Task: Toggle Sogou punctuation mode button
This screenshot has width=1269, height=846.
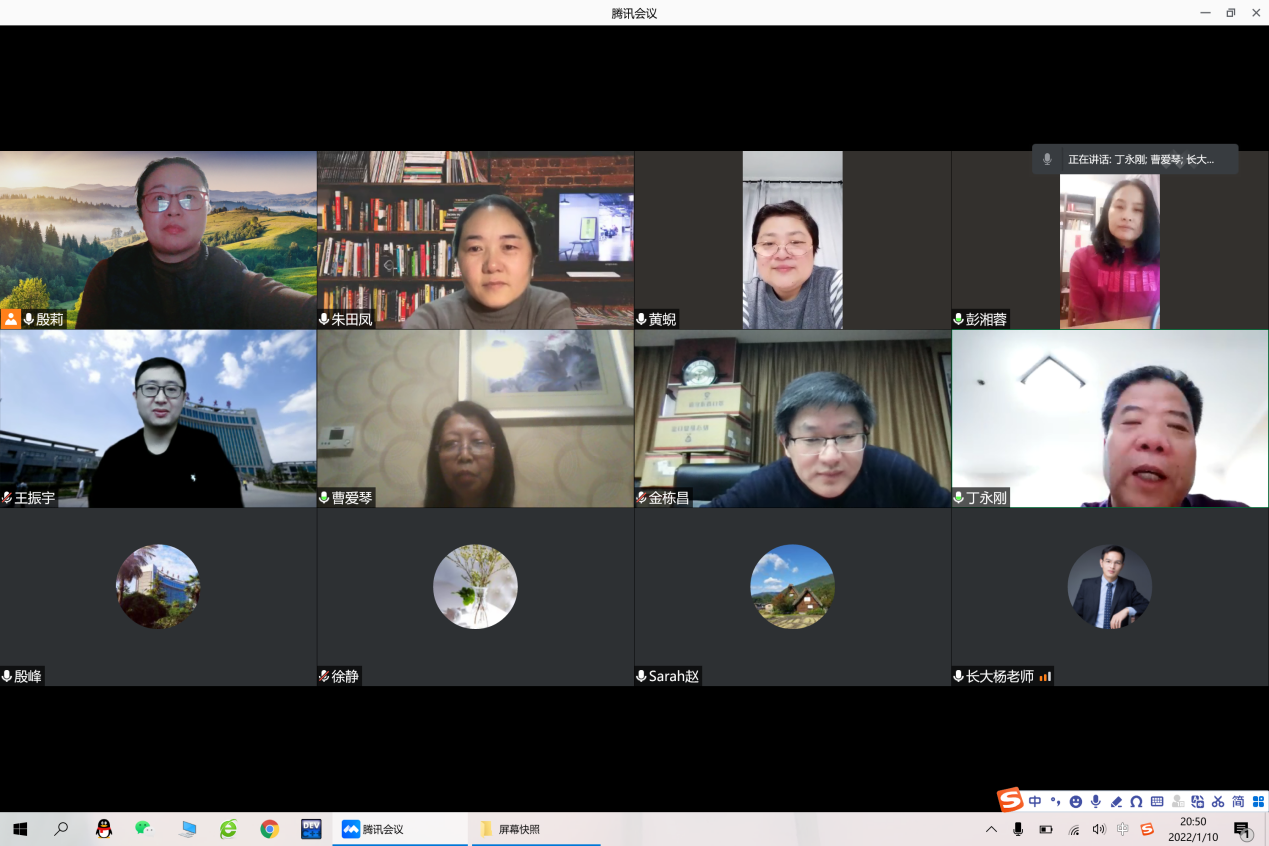Action: (1055, 802)
